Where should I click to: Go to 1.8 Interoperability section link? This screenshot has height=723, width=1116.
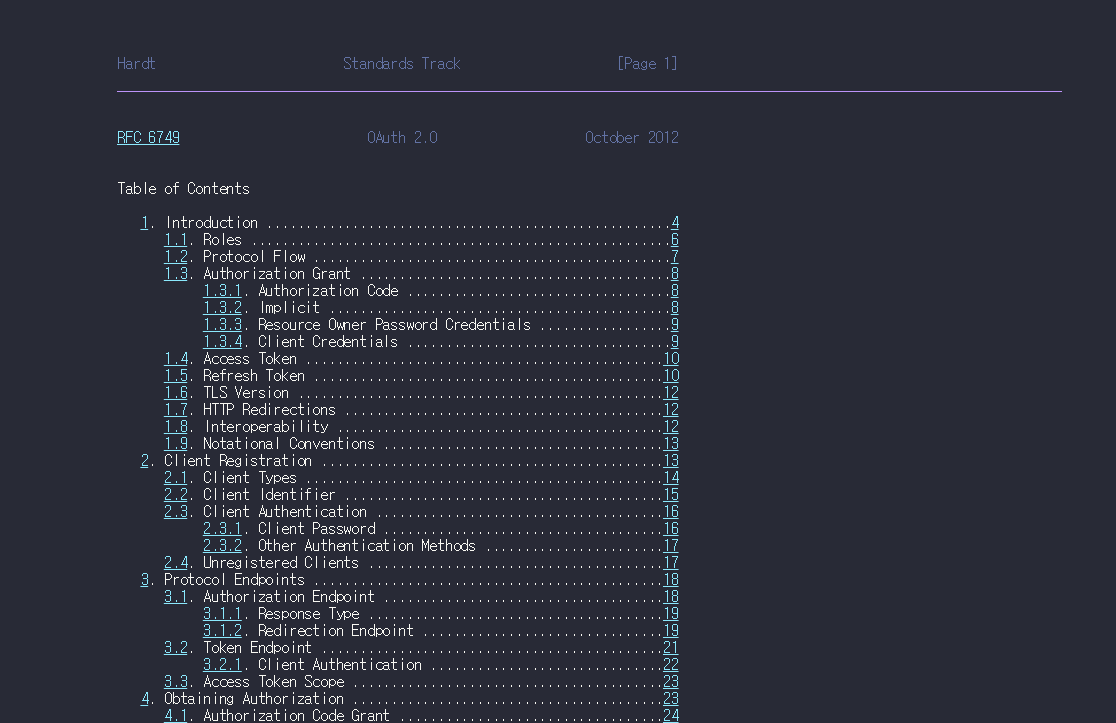(176, 427)
